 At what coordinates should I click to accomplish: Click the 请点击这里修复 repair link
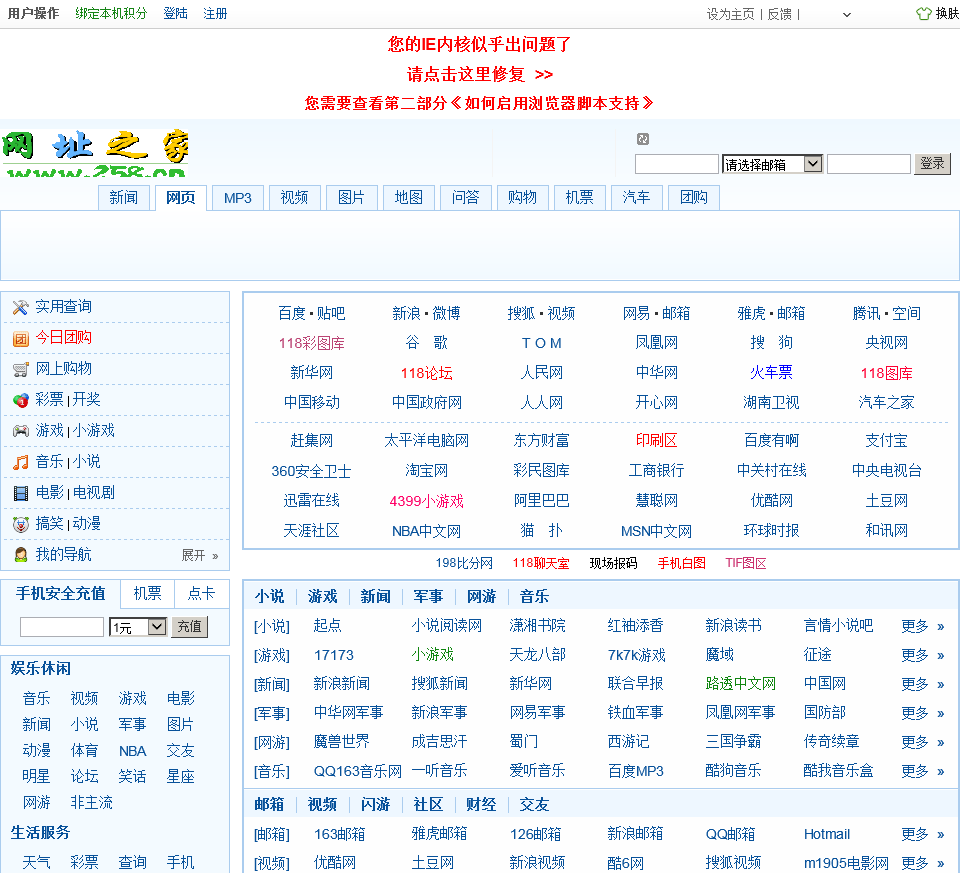pos(480,74)
